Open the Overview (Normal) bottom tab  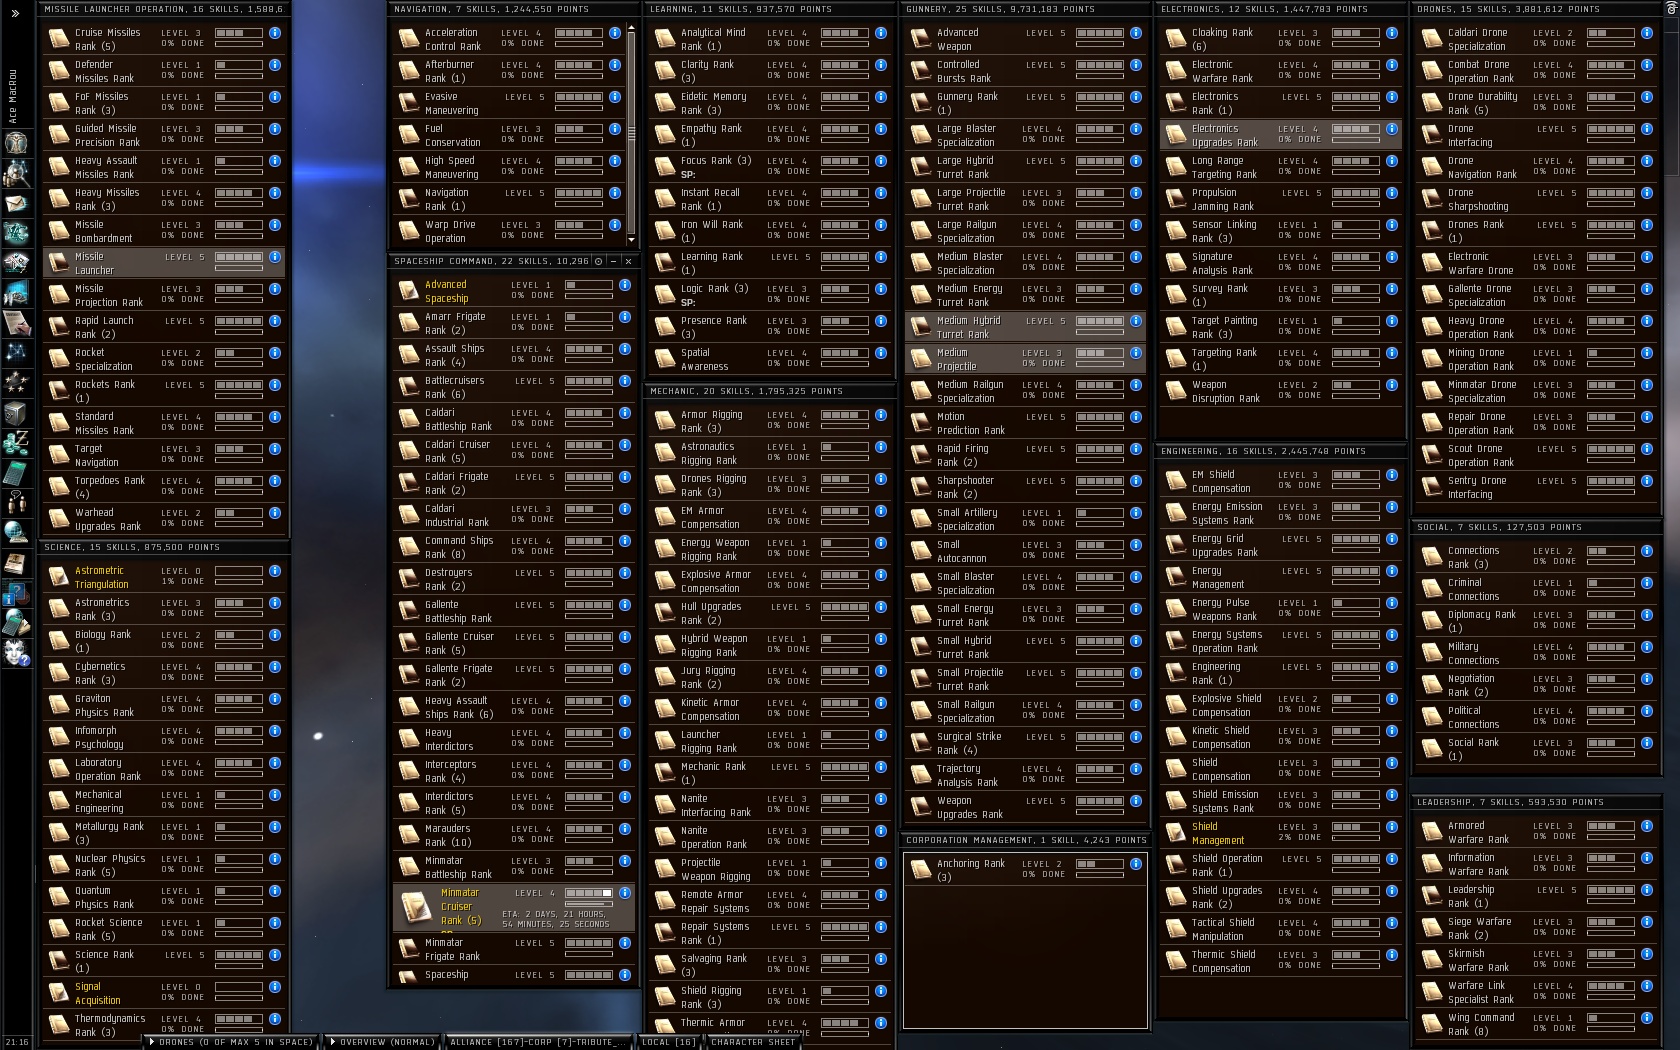click(383, 1042)
